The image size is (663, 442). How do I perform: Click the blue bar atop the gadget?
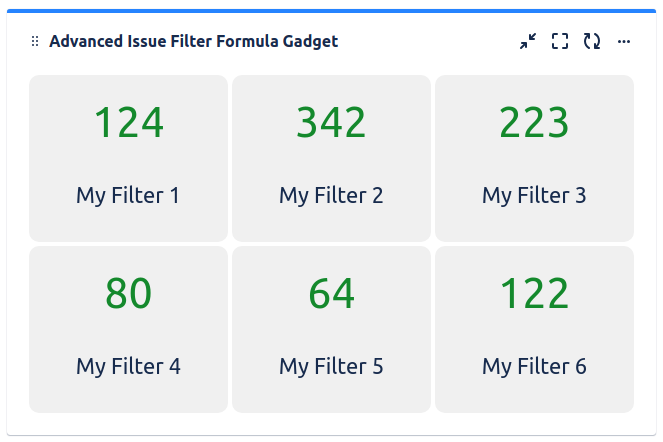[331, 11]
